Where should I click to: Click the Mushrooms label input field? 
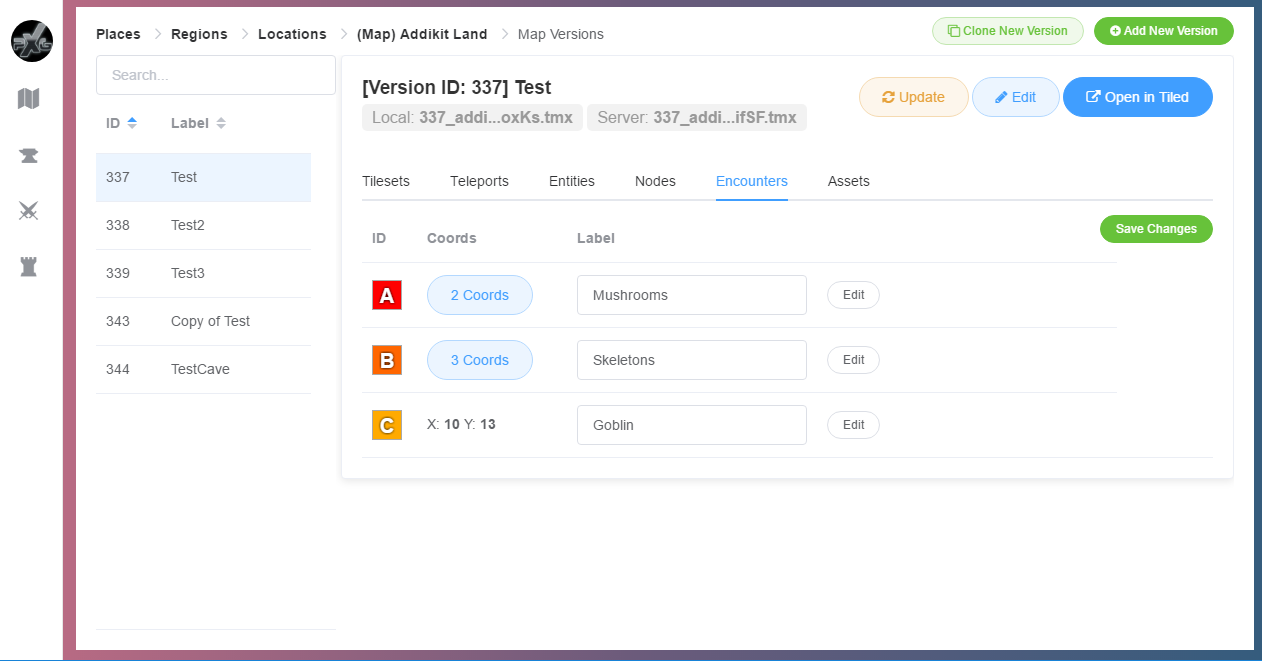[692, 295]
